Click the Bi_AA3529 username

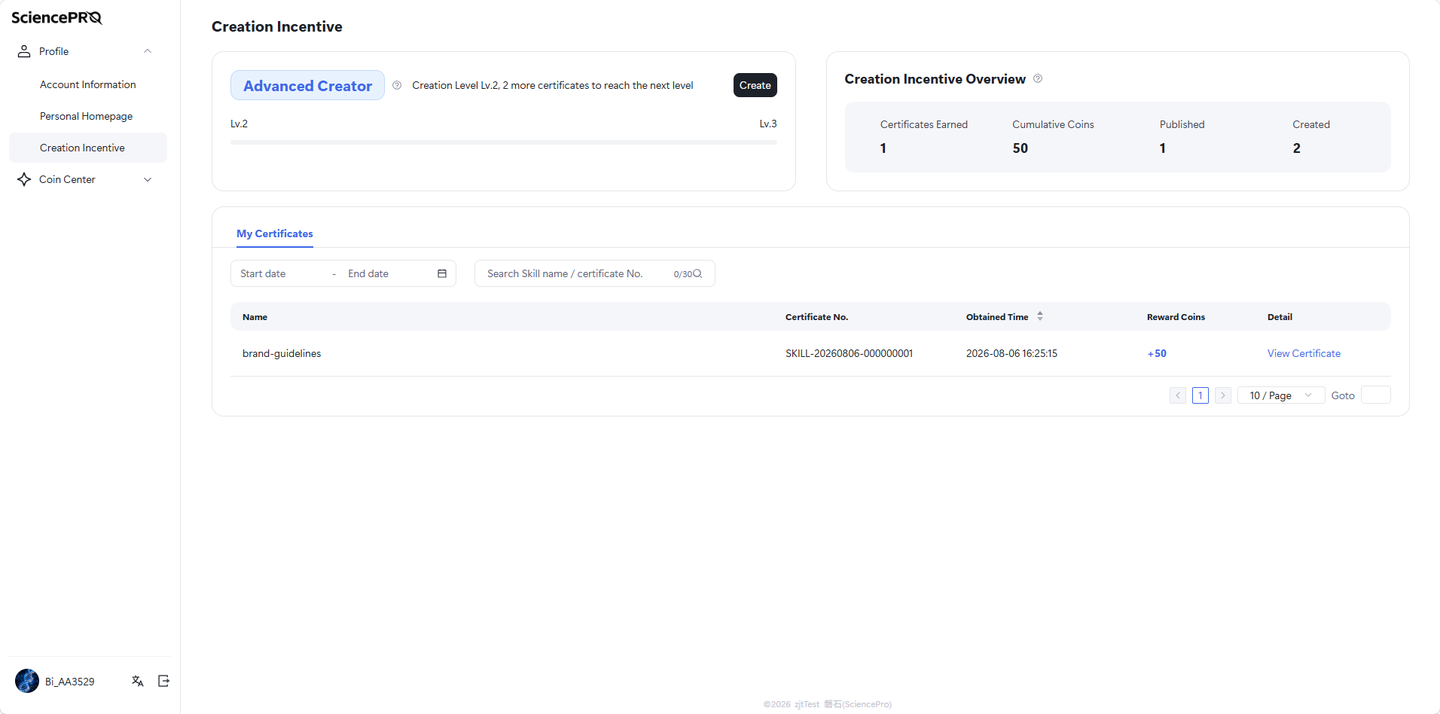[70, 682]
